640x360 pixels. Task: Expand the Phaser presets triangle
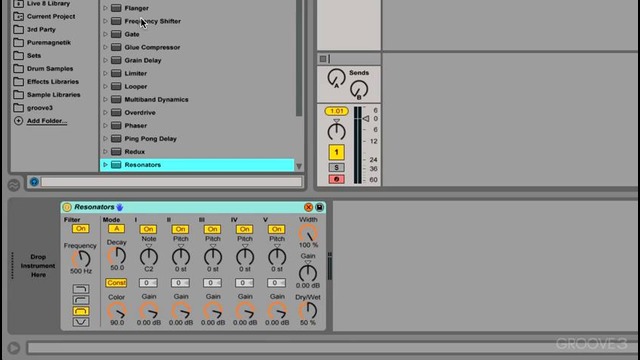105,126
